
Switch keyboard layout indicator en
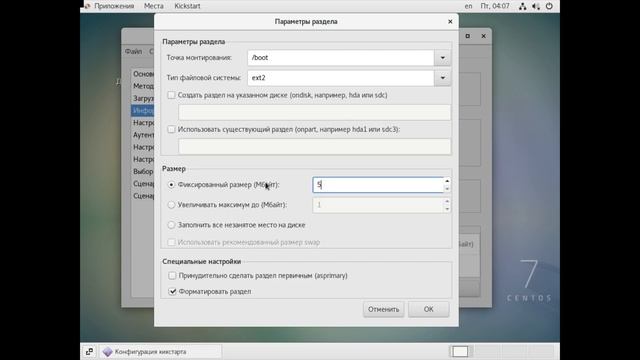click(x=468, y=6)
